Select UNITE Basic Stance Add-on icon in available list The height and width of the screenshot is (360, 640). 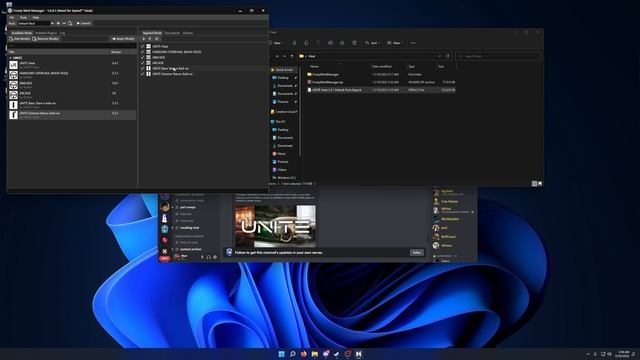pyautogui.click(x=13, y=105)
